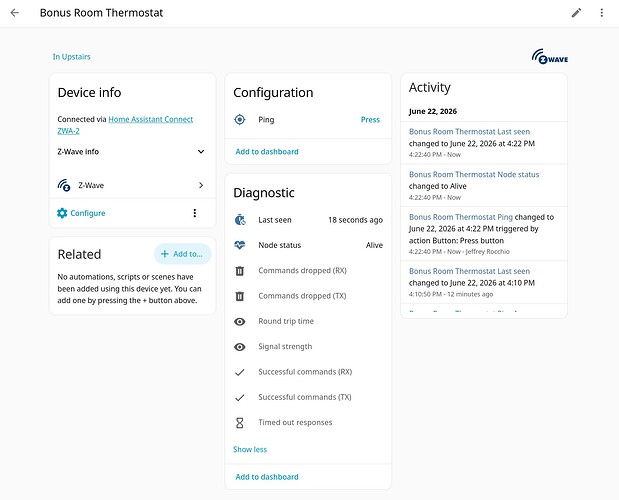
Task: Expand the Z-Wave info section
Action: pos(131,152)
